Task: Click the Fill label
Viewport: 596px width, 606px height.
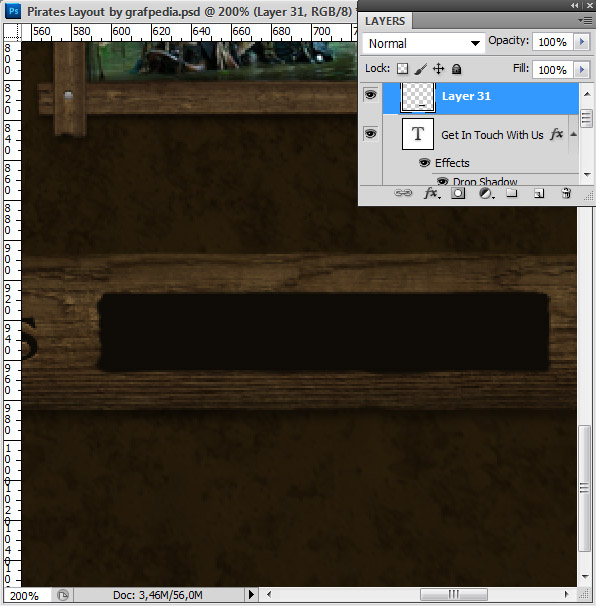Action: click(521, 68)
